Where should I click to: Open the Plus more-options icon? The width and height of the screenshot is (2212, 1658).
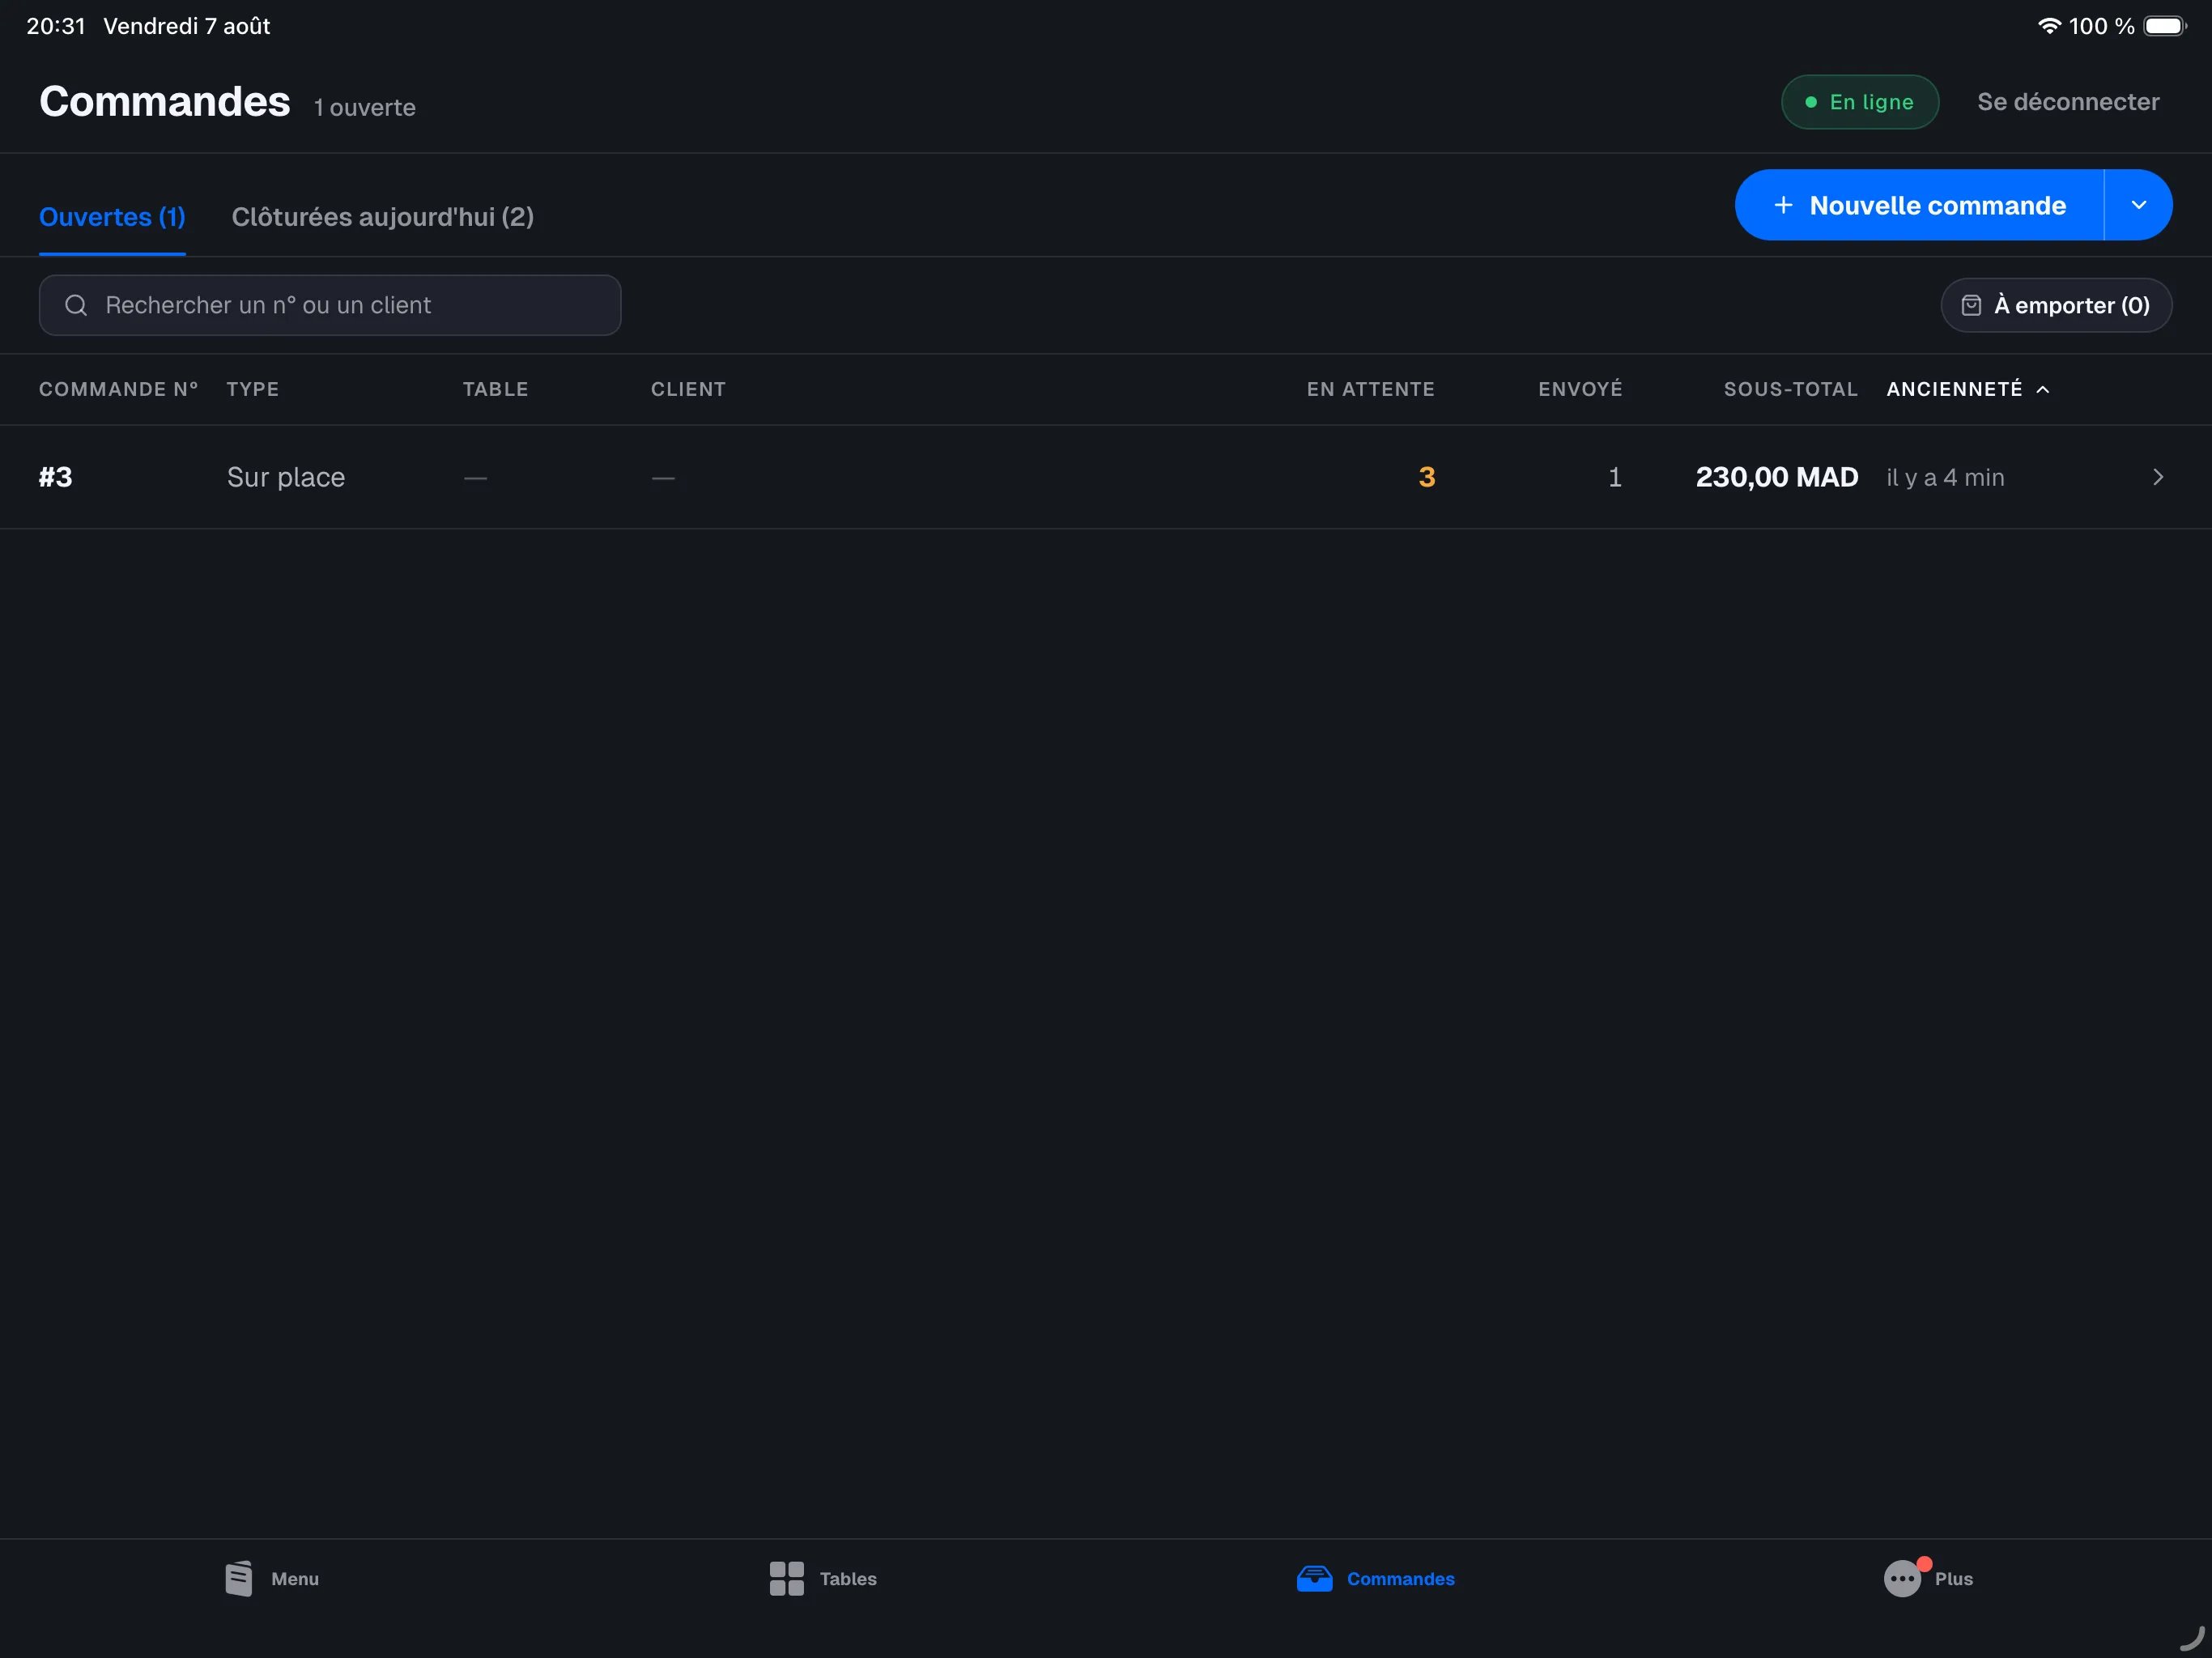click(1902, 1578)
